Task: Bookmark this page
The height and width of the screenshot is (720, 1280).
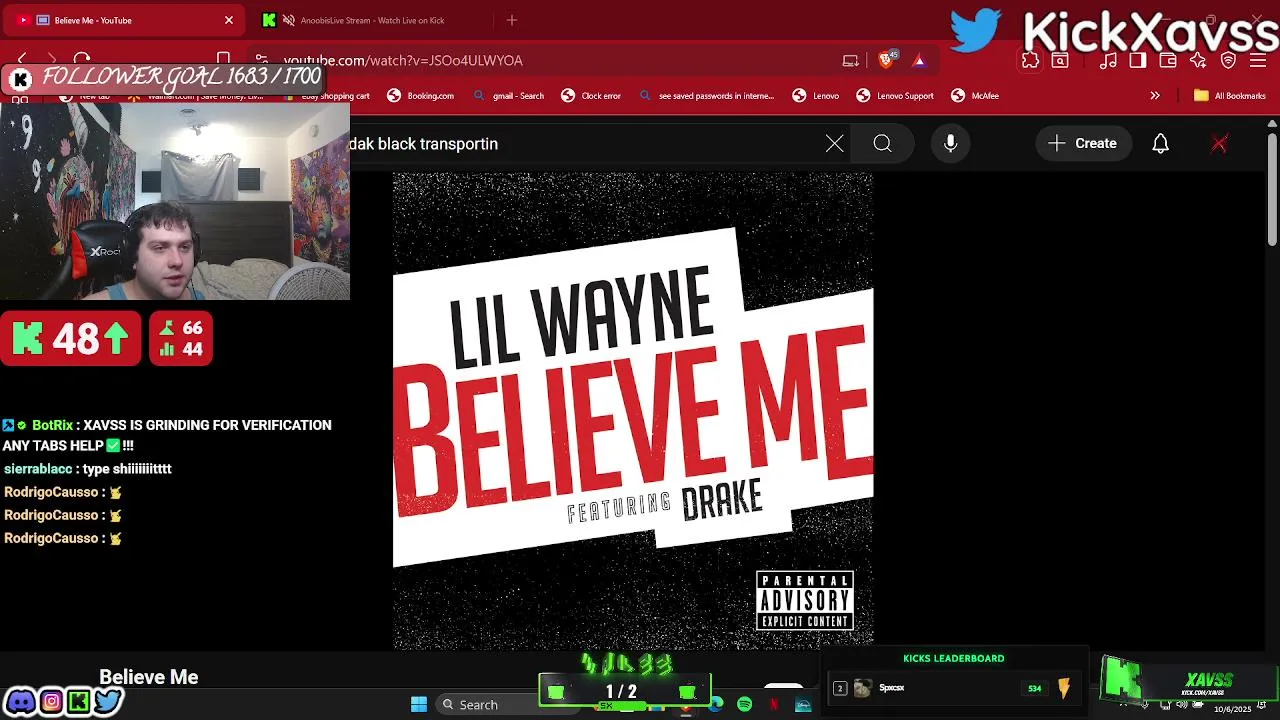Action: point(223,60)
